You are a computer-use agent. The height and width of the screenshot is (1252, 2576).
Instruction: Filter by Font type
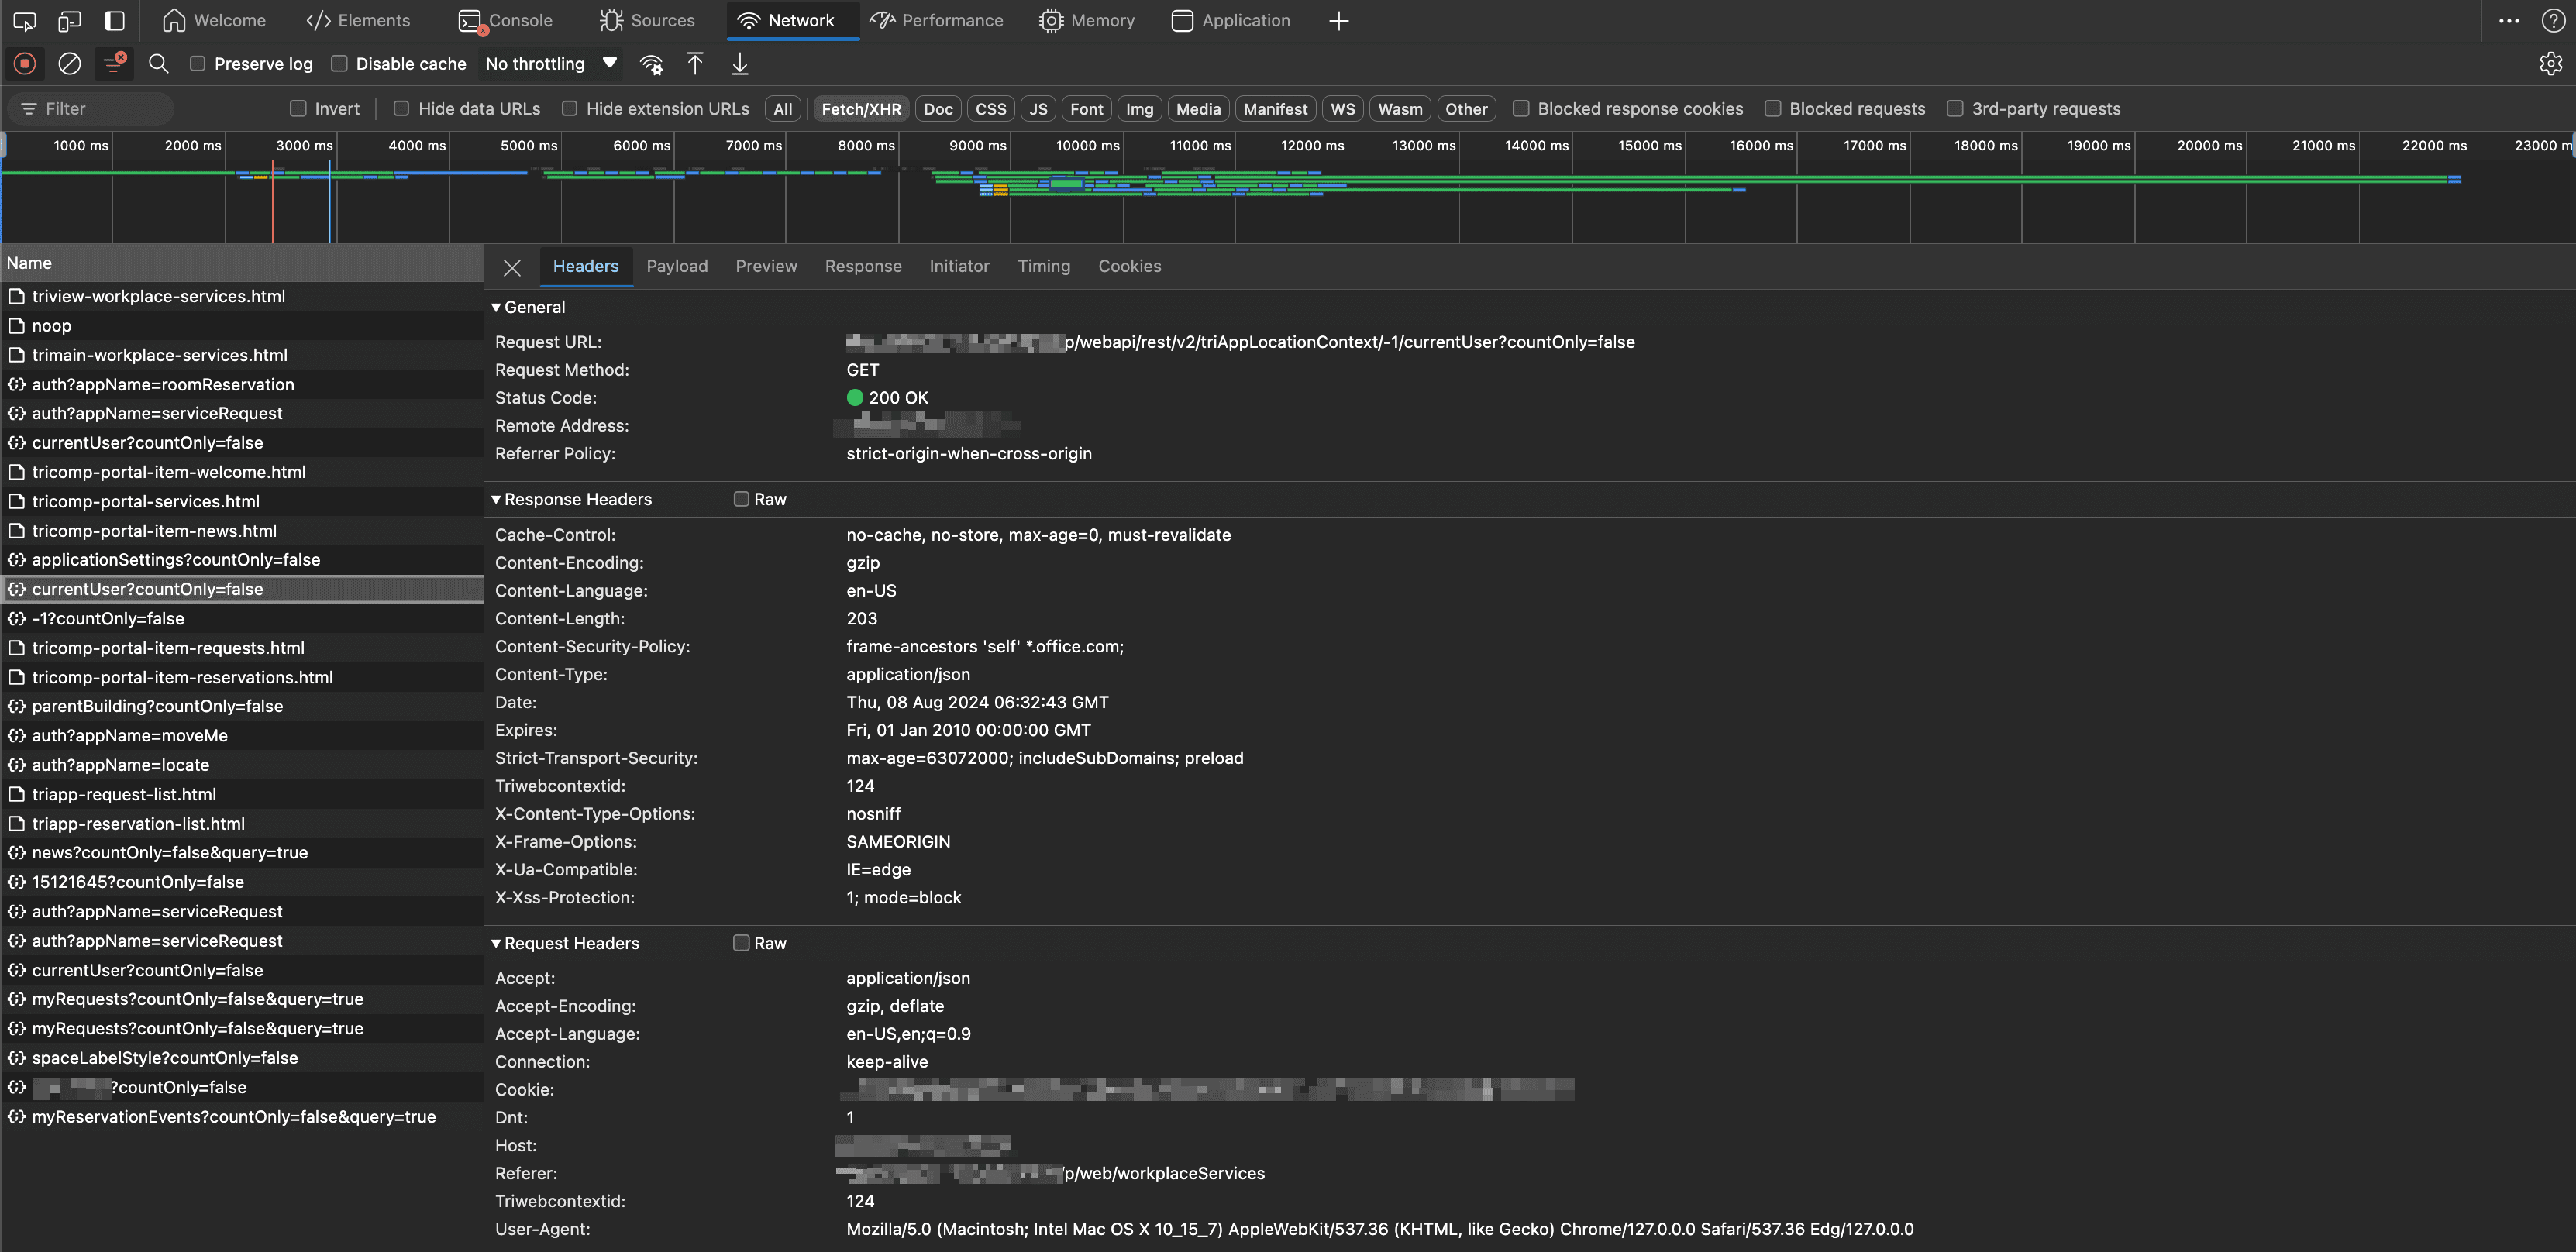click(1087, 109)
